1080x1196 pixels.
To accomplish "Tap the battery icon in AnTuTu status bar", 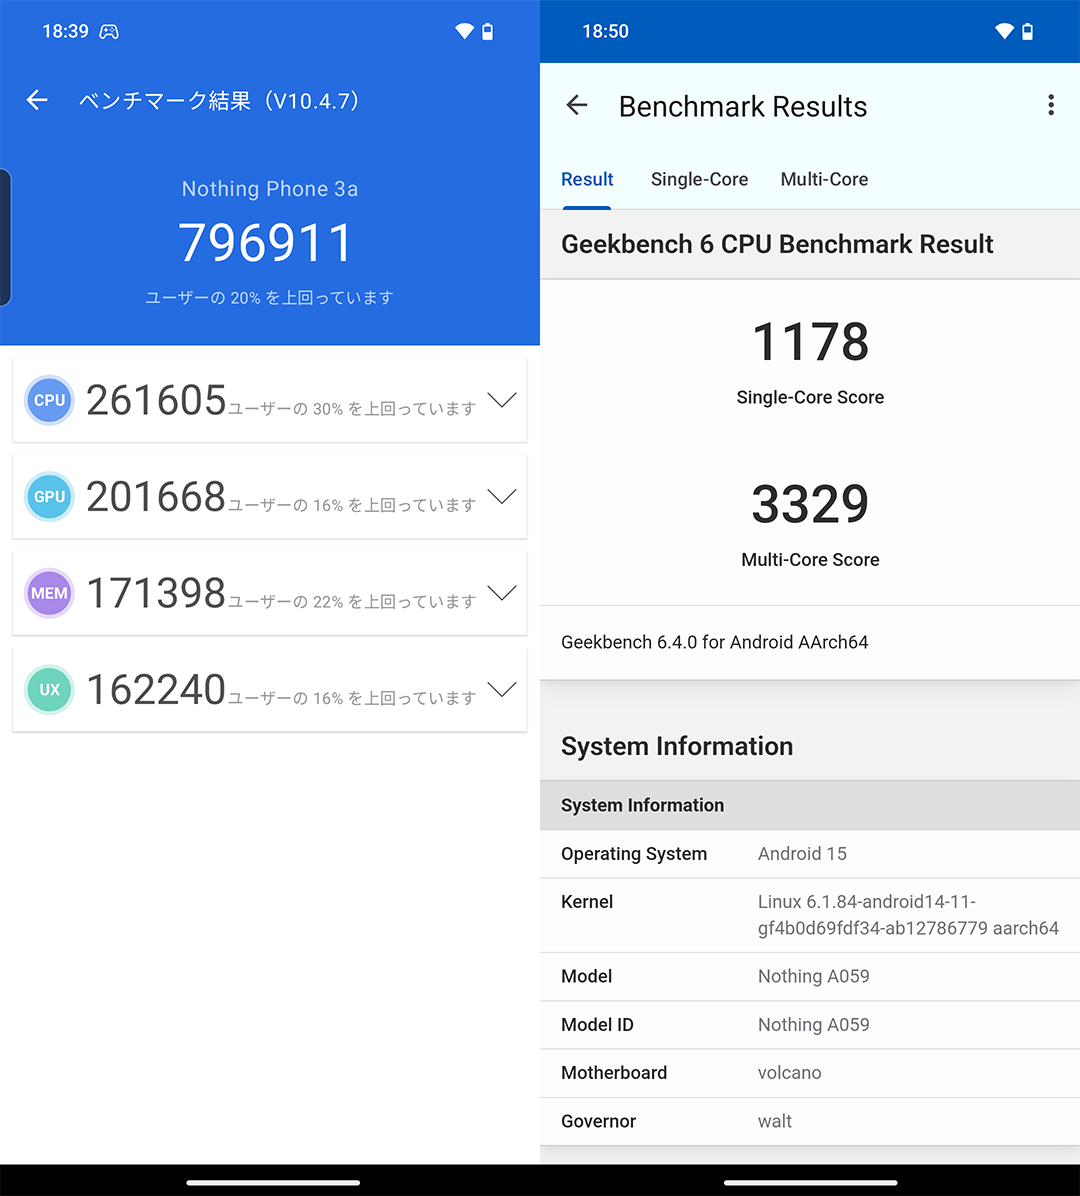I will pyautogui.click(x=487, y=31).
